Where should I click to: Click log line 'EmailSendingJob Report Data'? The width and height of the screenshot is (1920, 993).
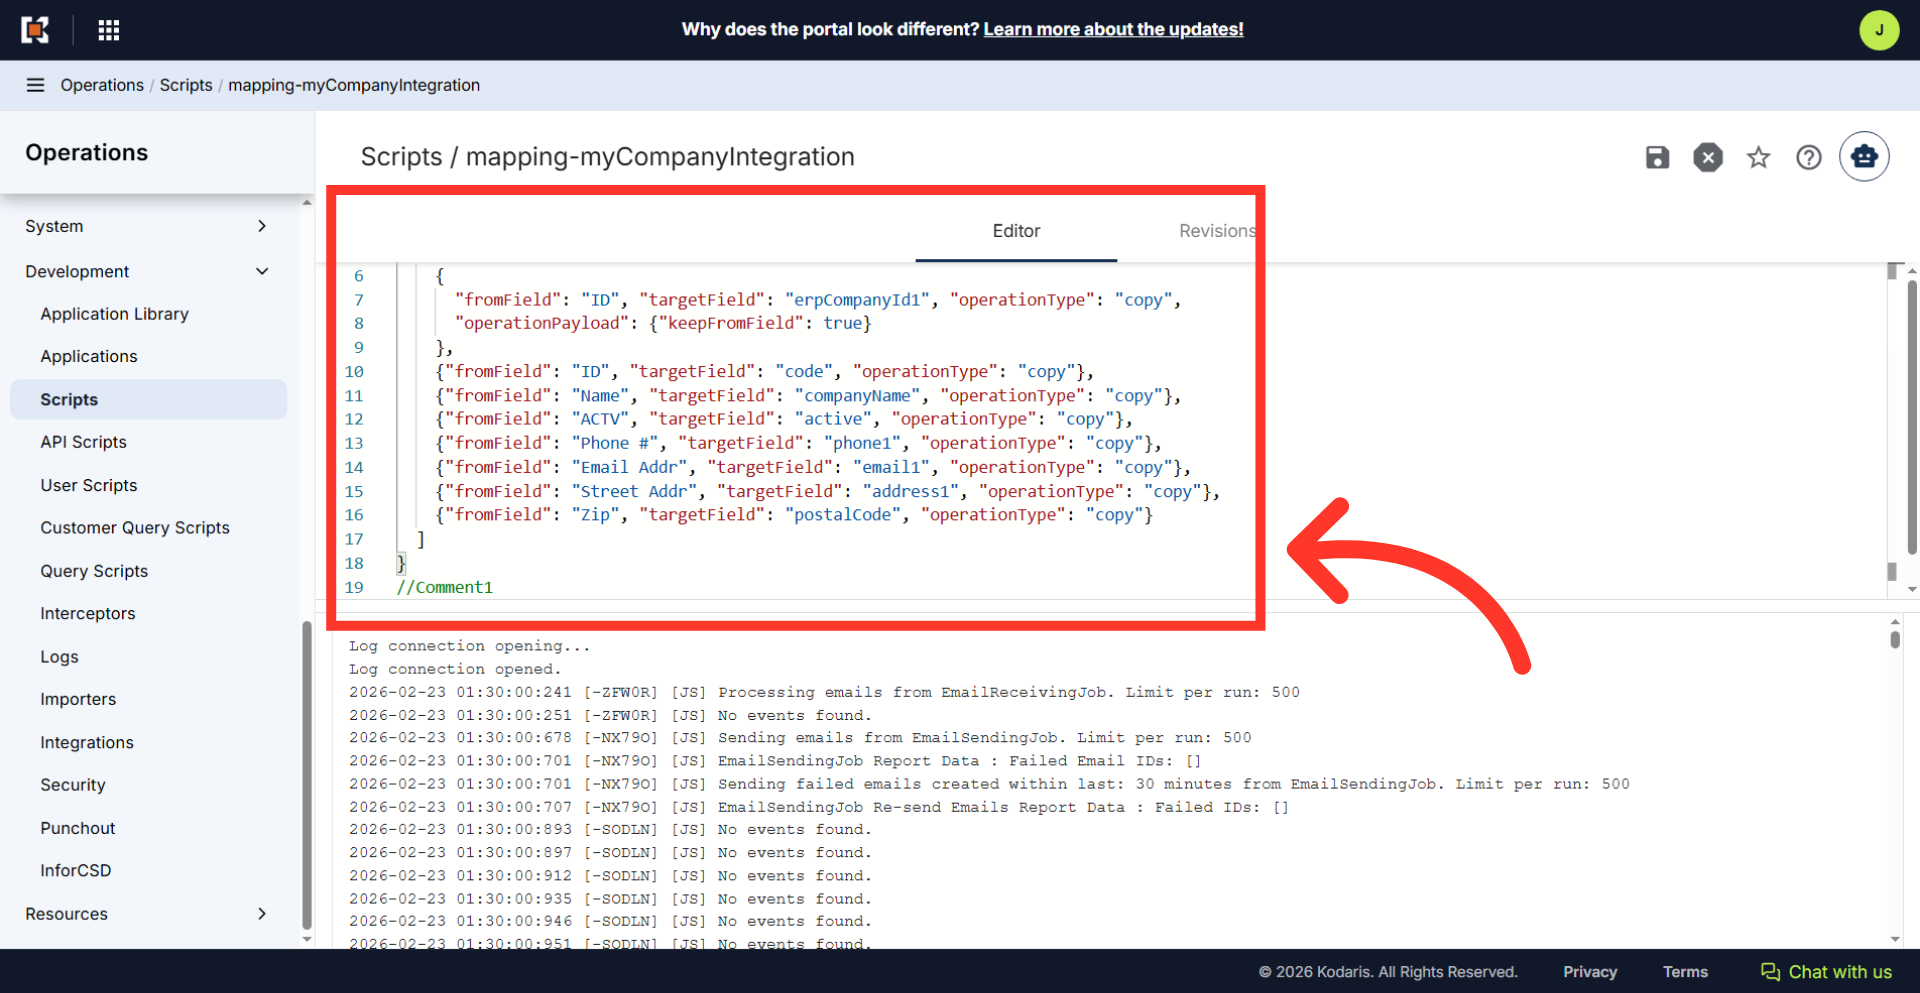(775, 761)
